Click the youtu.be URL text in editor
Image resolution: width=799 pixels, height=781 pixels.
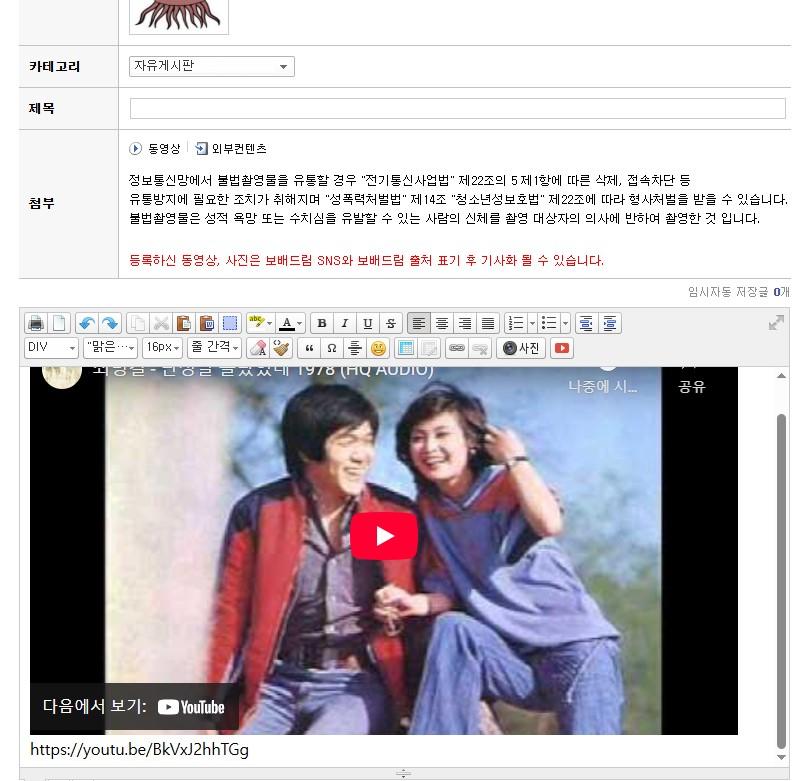pos(139,749)
